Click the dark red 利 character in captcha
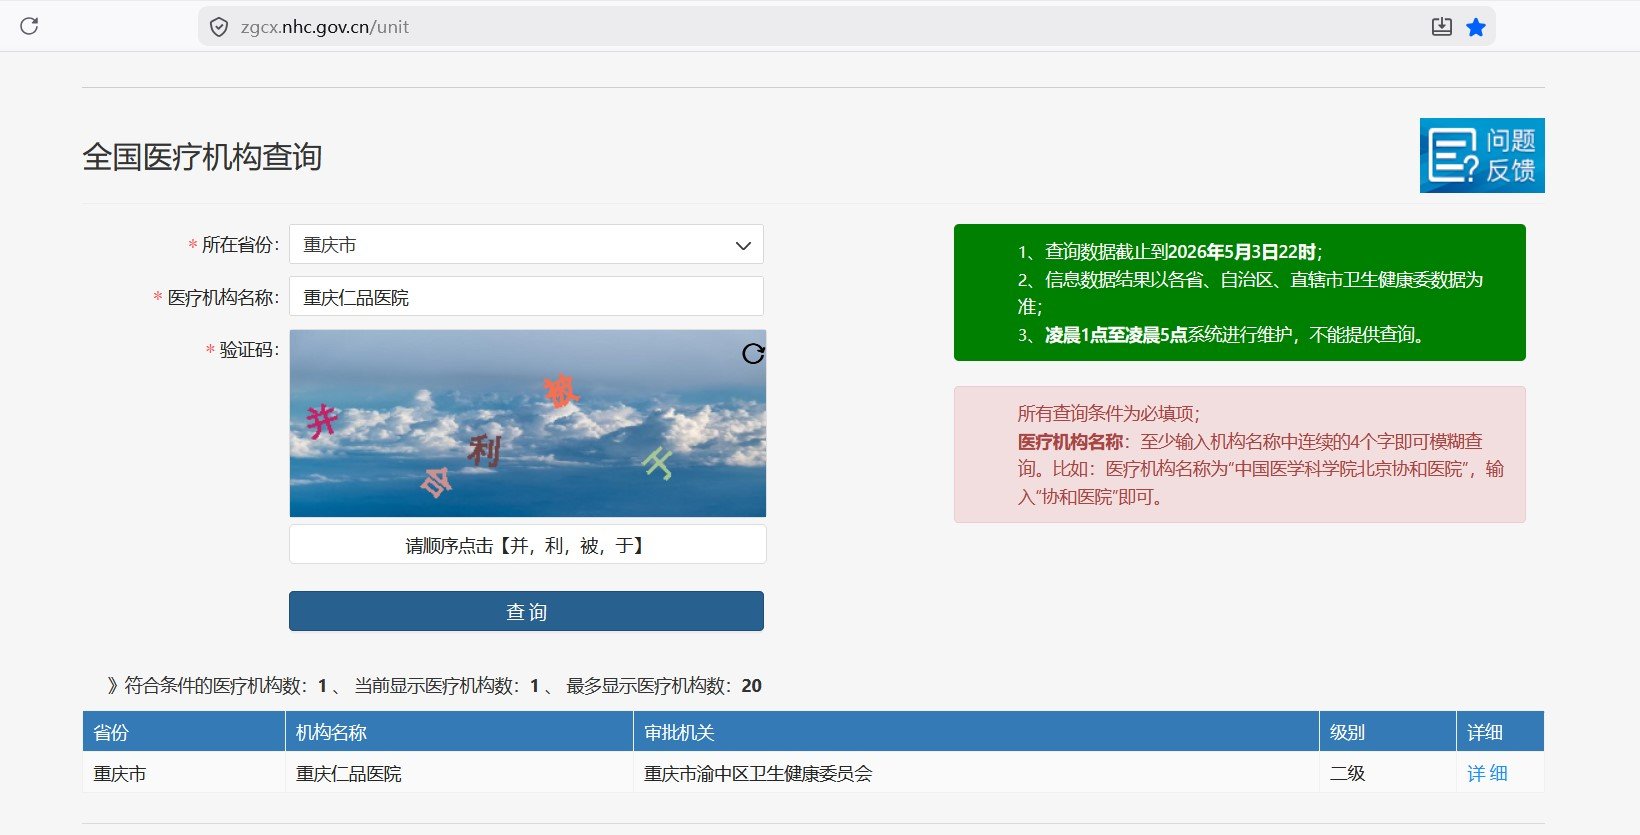Viewport: 1640px width, 835px height. 484,450
